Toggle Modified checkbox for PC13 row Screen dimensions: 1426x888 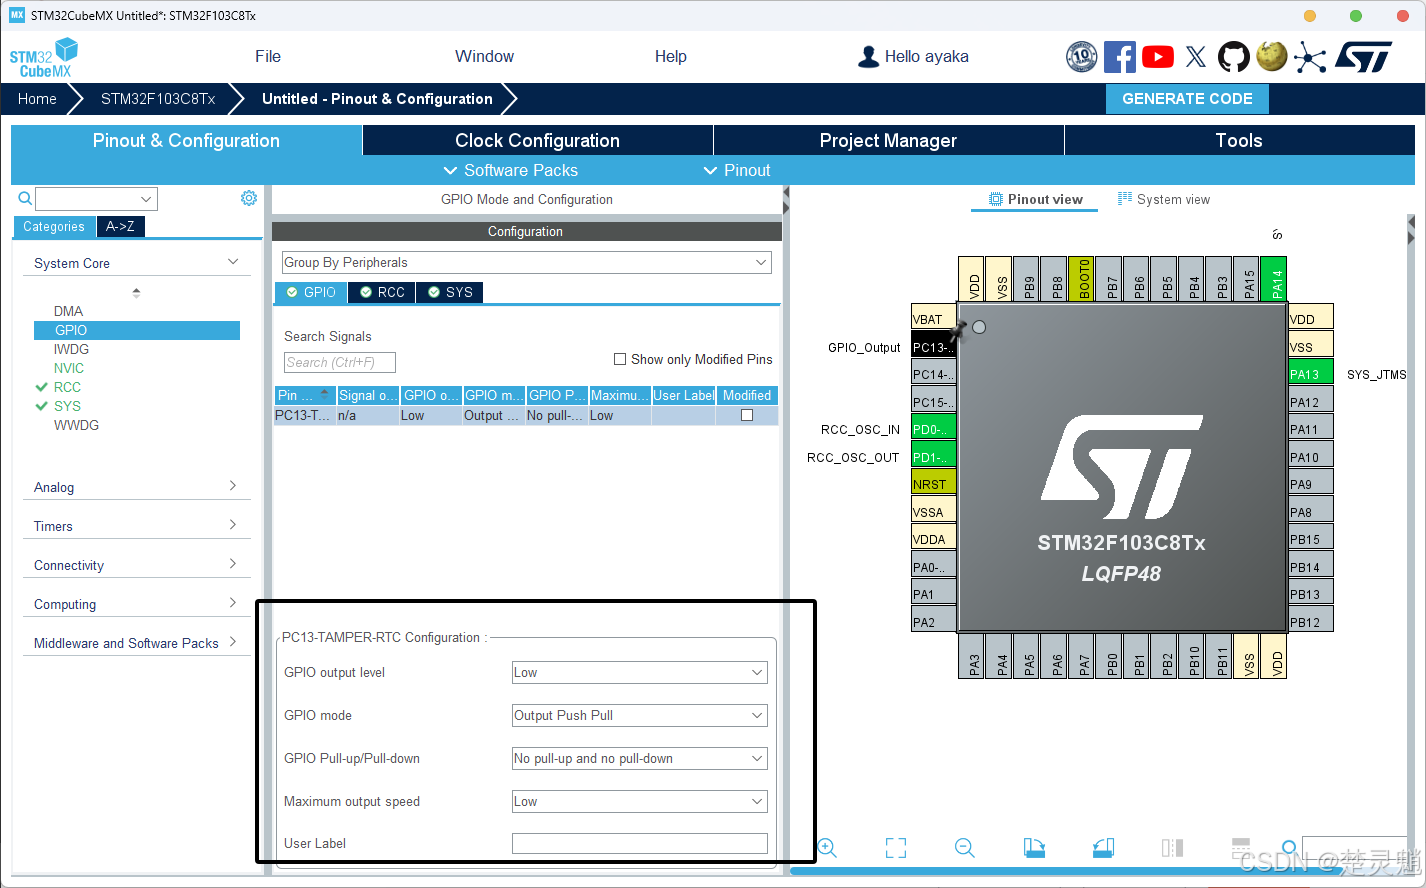(x=747, y=415)
